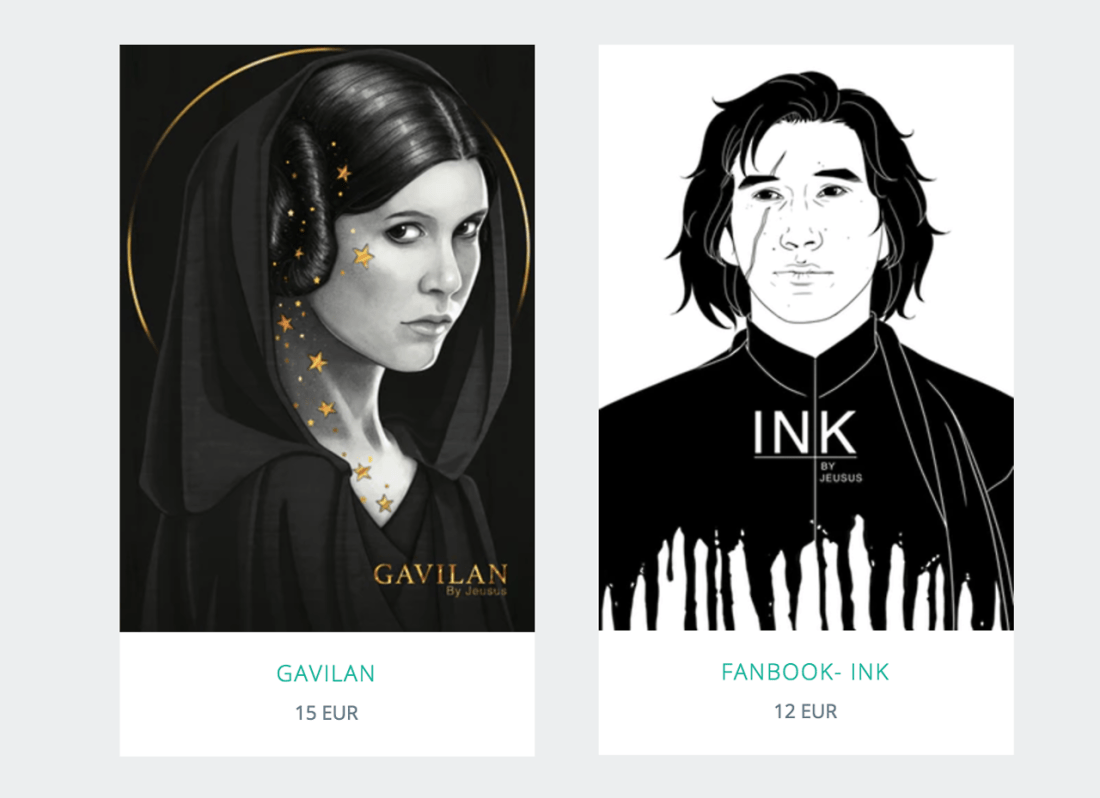Open the Gavilan hooded woman cover thumbnail

[327, 338]
